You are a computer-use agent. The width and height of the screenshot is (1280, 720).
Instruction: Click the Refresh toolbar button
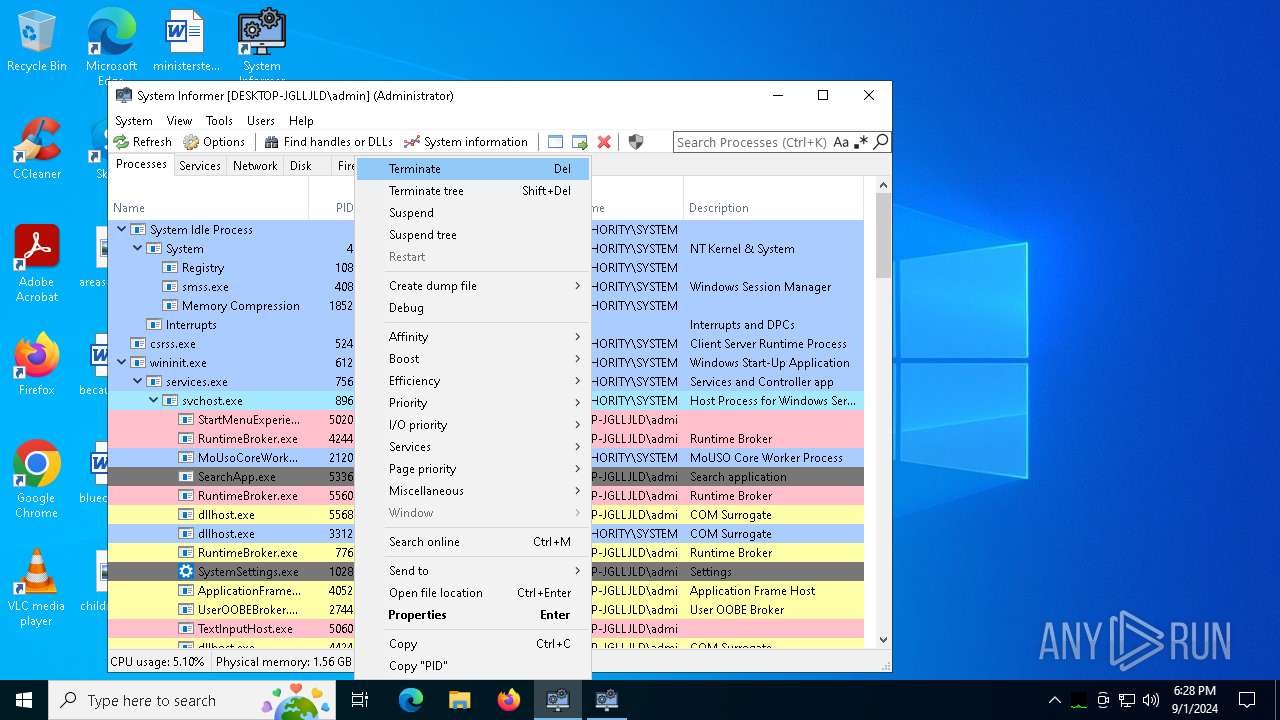click(142, 142)
